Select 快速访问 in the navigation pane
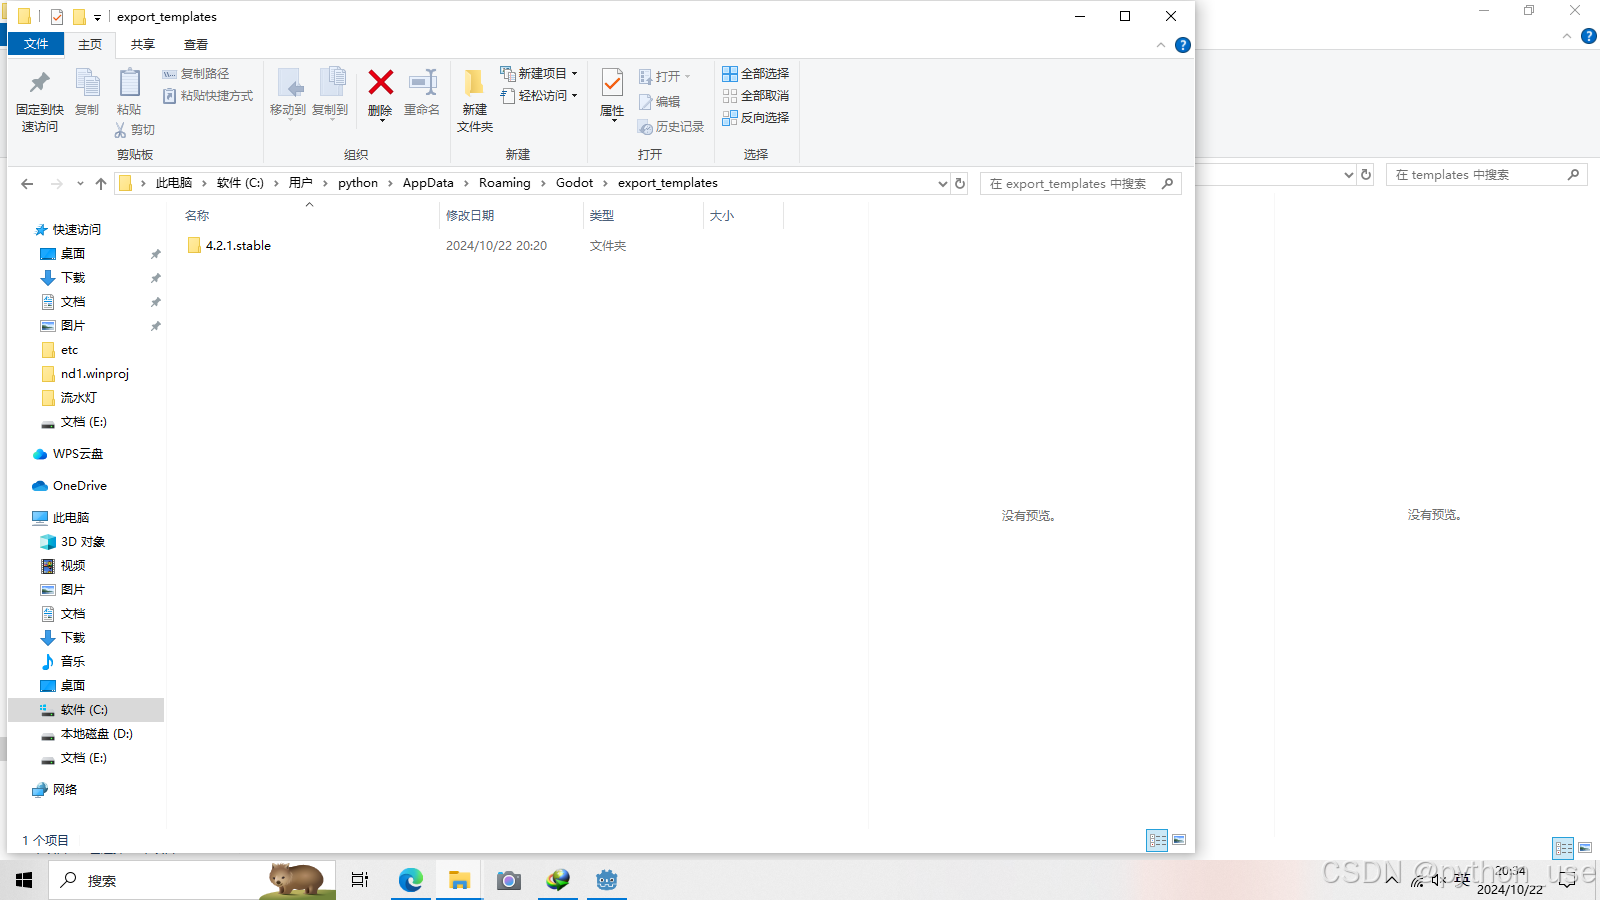The image size is (1600, 900). pos(77,230)
